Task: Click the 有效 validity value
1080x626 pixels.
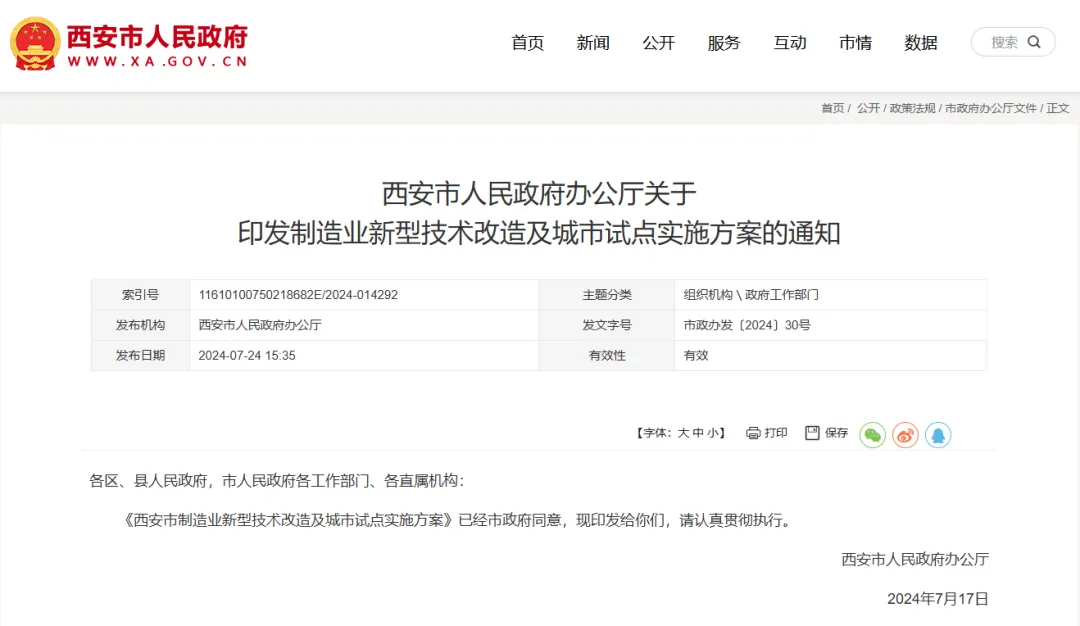Action: click(696, 355)
